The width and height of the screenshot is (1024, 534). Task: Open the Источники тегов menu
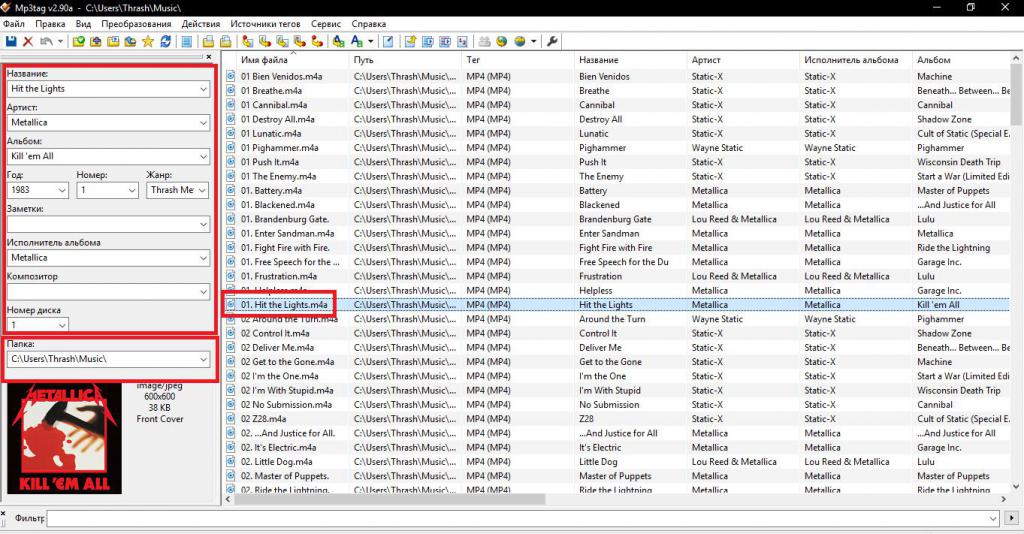pyautogui.click(x=265, y=24)
